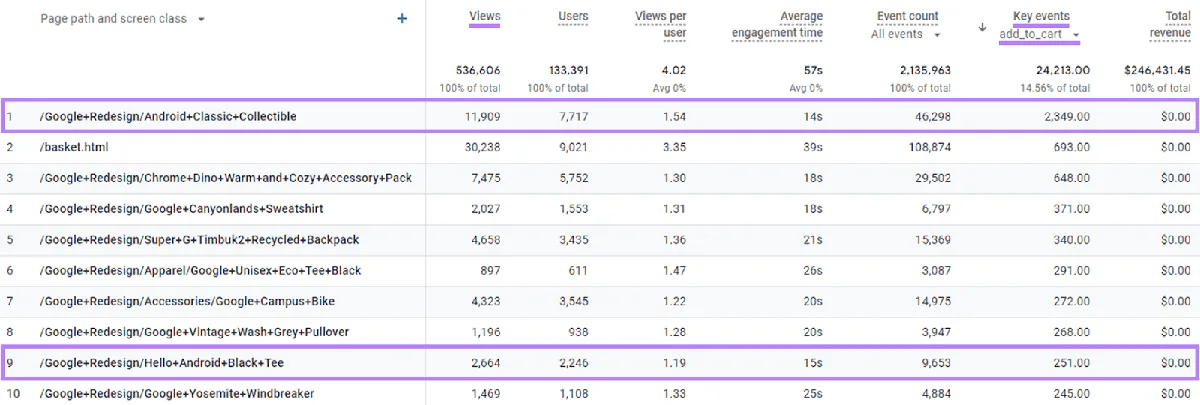
Task: Sort by Average engagement time header
Action: pyautogui.click(x=777, y=24)
